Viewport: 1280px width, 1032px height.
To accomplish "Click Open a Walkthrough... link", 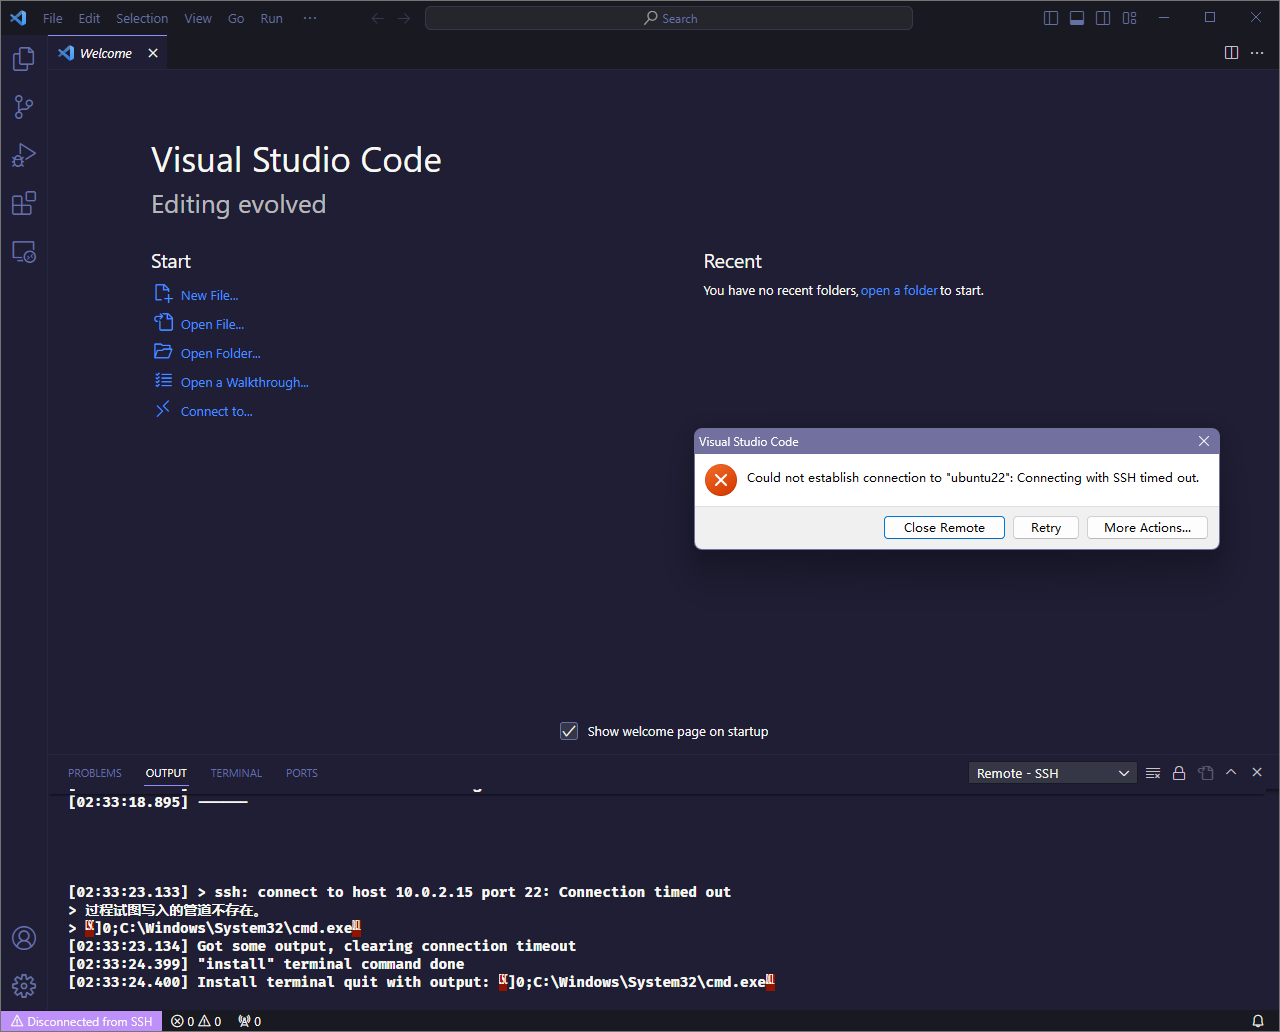I will coord(232,382).
